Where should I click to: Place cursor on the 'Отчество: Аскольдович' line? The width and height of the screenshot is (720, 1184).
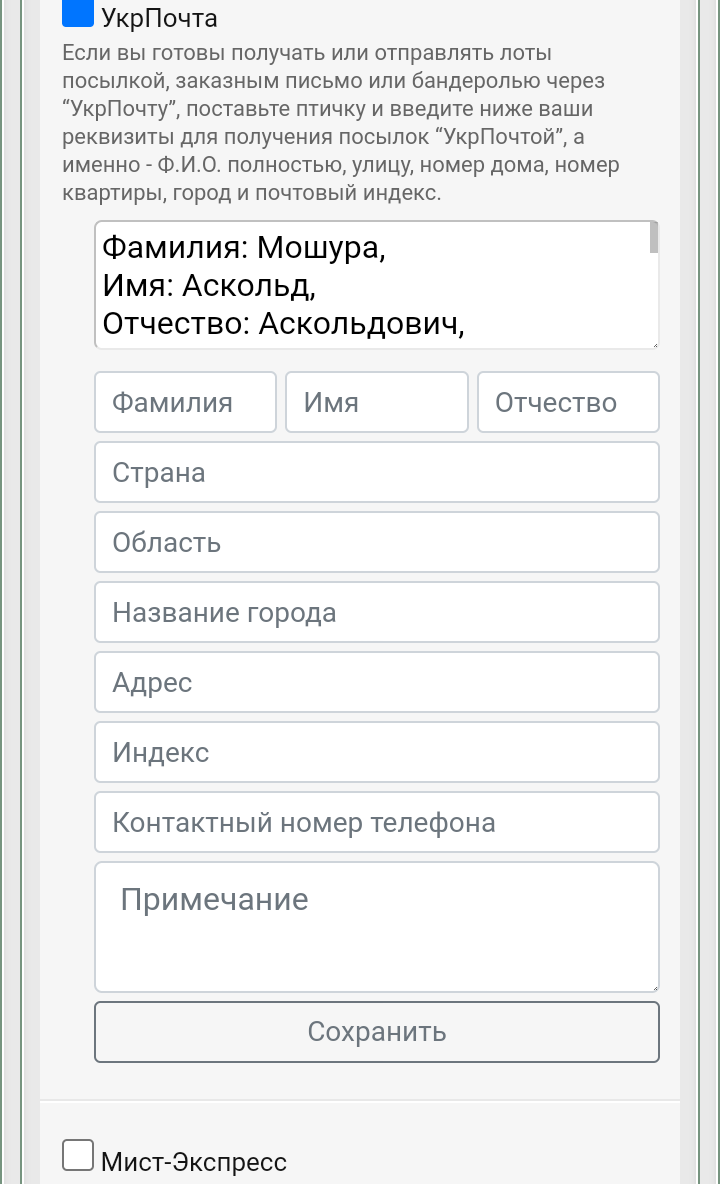[x=283, y=324]
